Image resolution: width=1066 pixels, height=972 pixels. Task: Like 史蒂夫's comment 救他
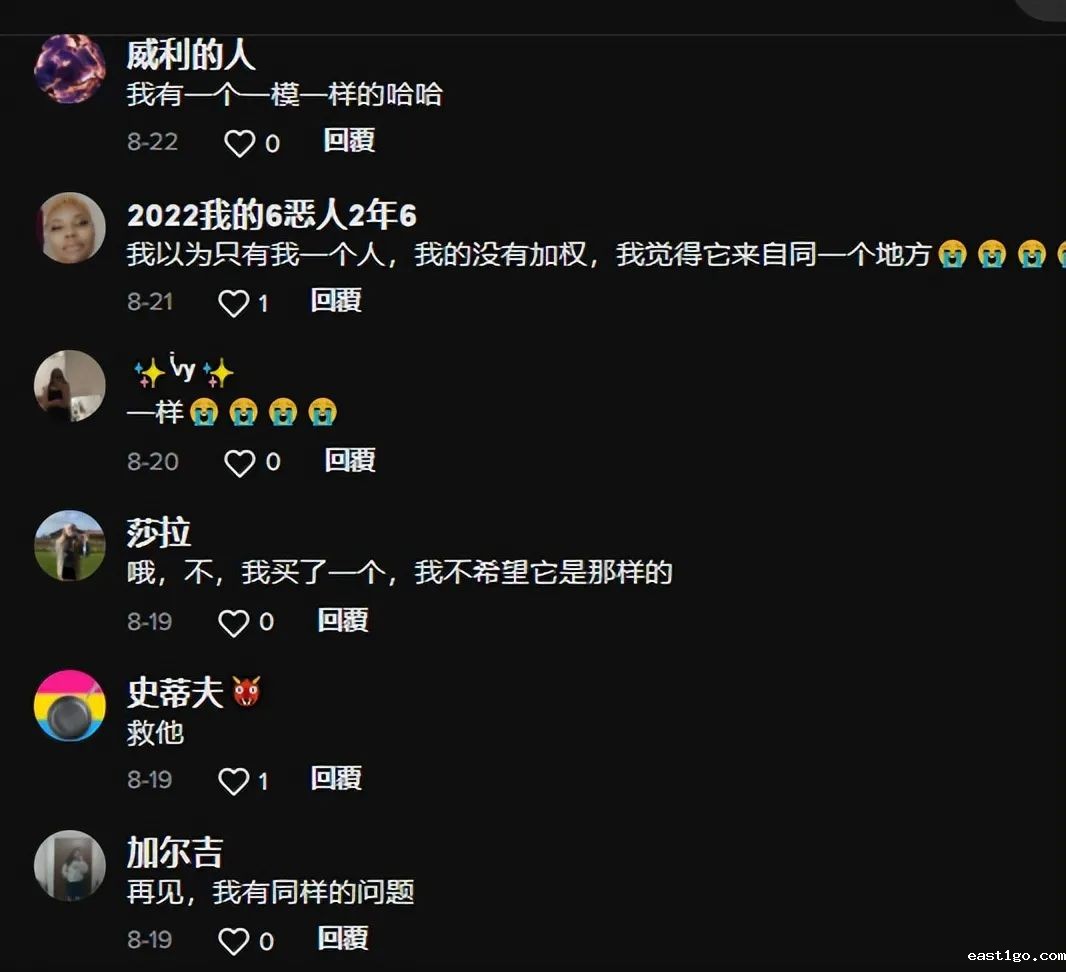[x=233, y=781]
